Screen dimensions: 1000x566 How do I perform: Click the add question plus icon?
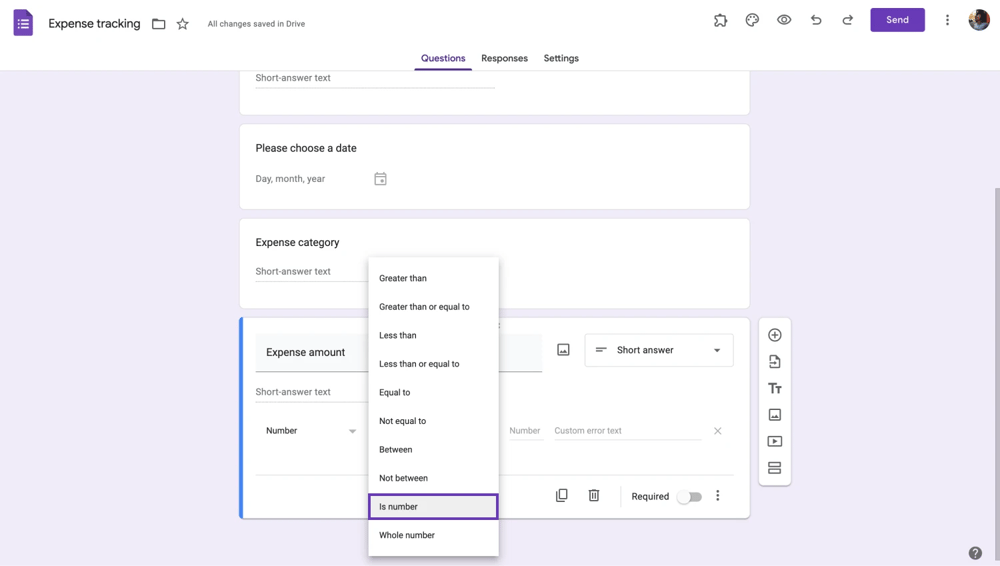[x=774, y=335]
